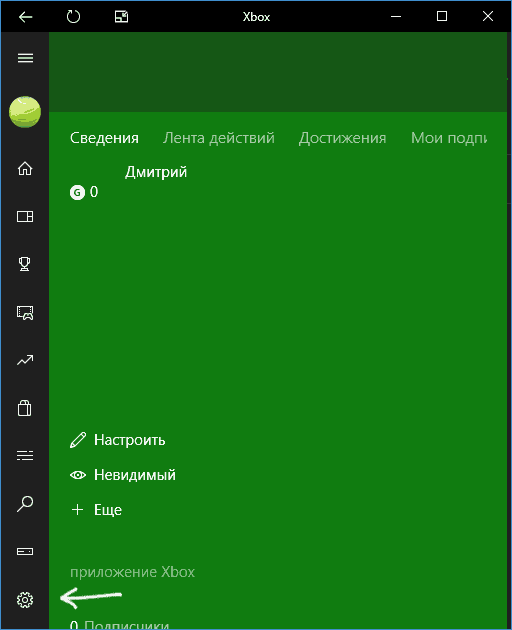The height and width of the screenshot is (630, 512).
Task: Go back with the back arrow
Action: [25, 17]
